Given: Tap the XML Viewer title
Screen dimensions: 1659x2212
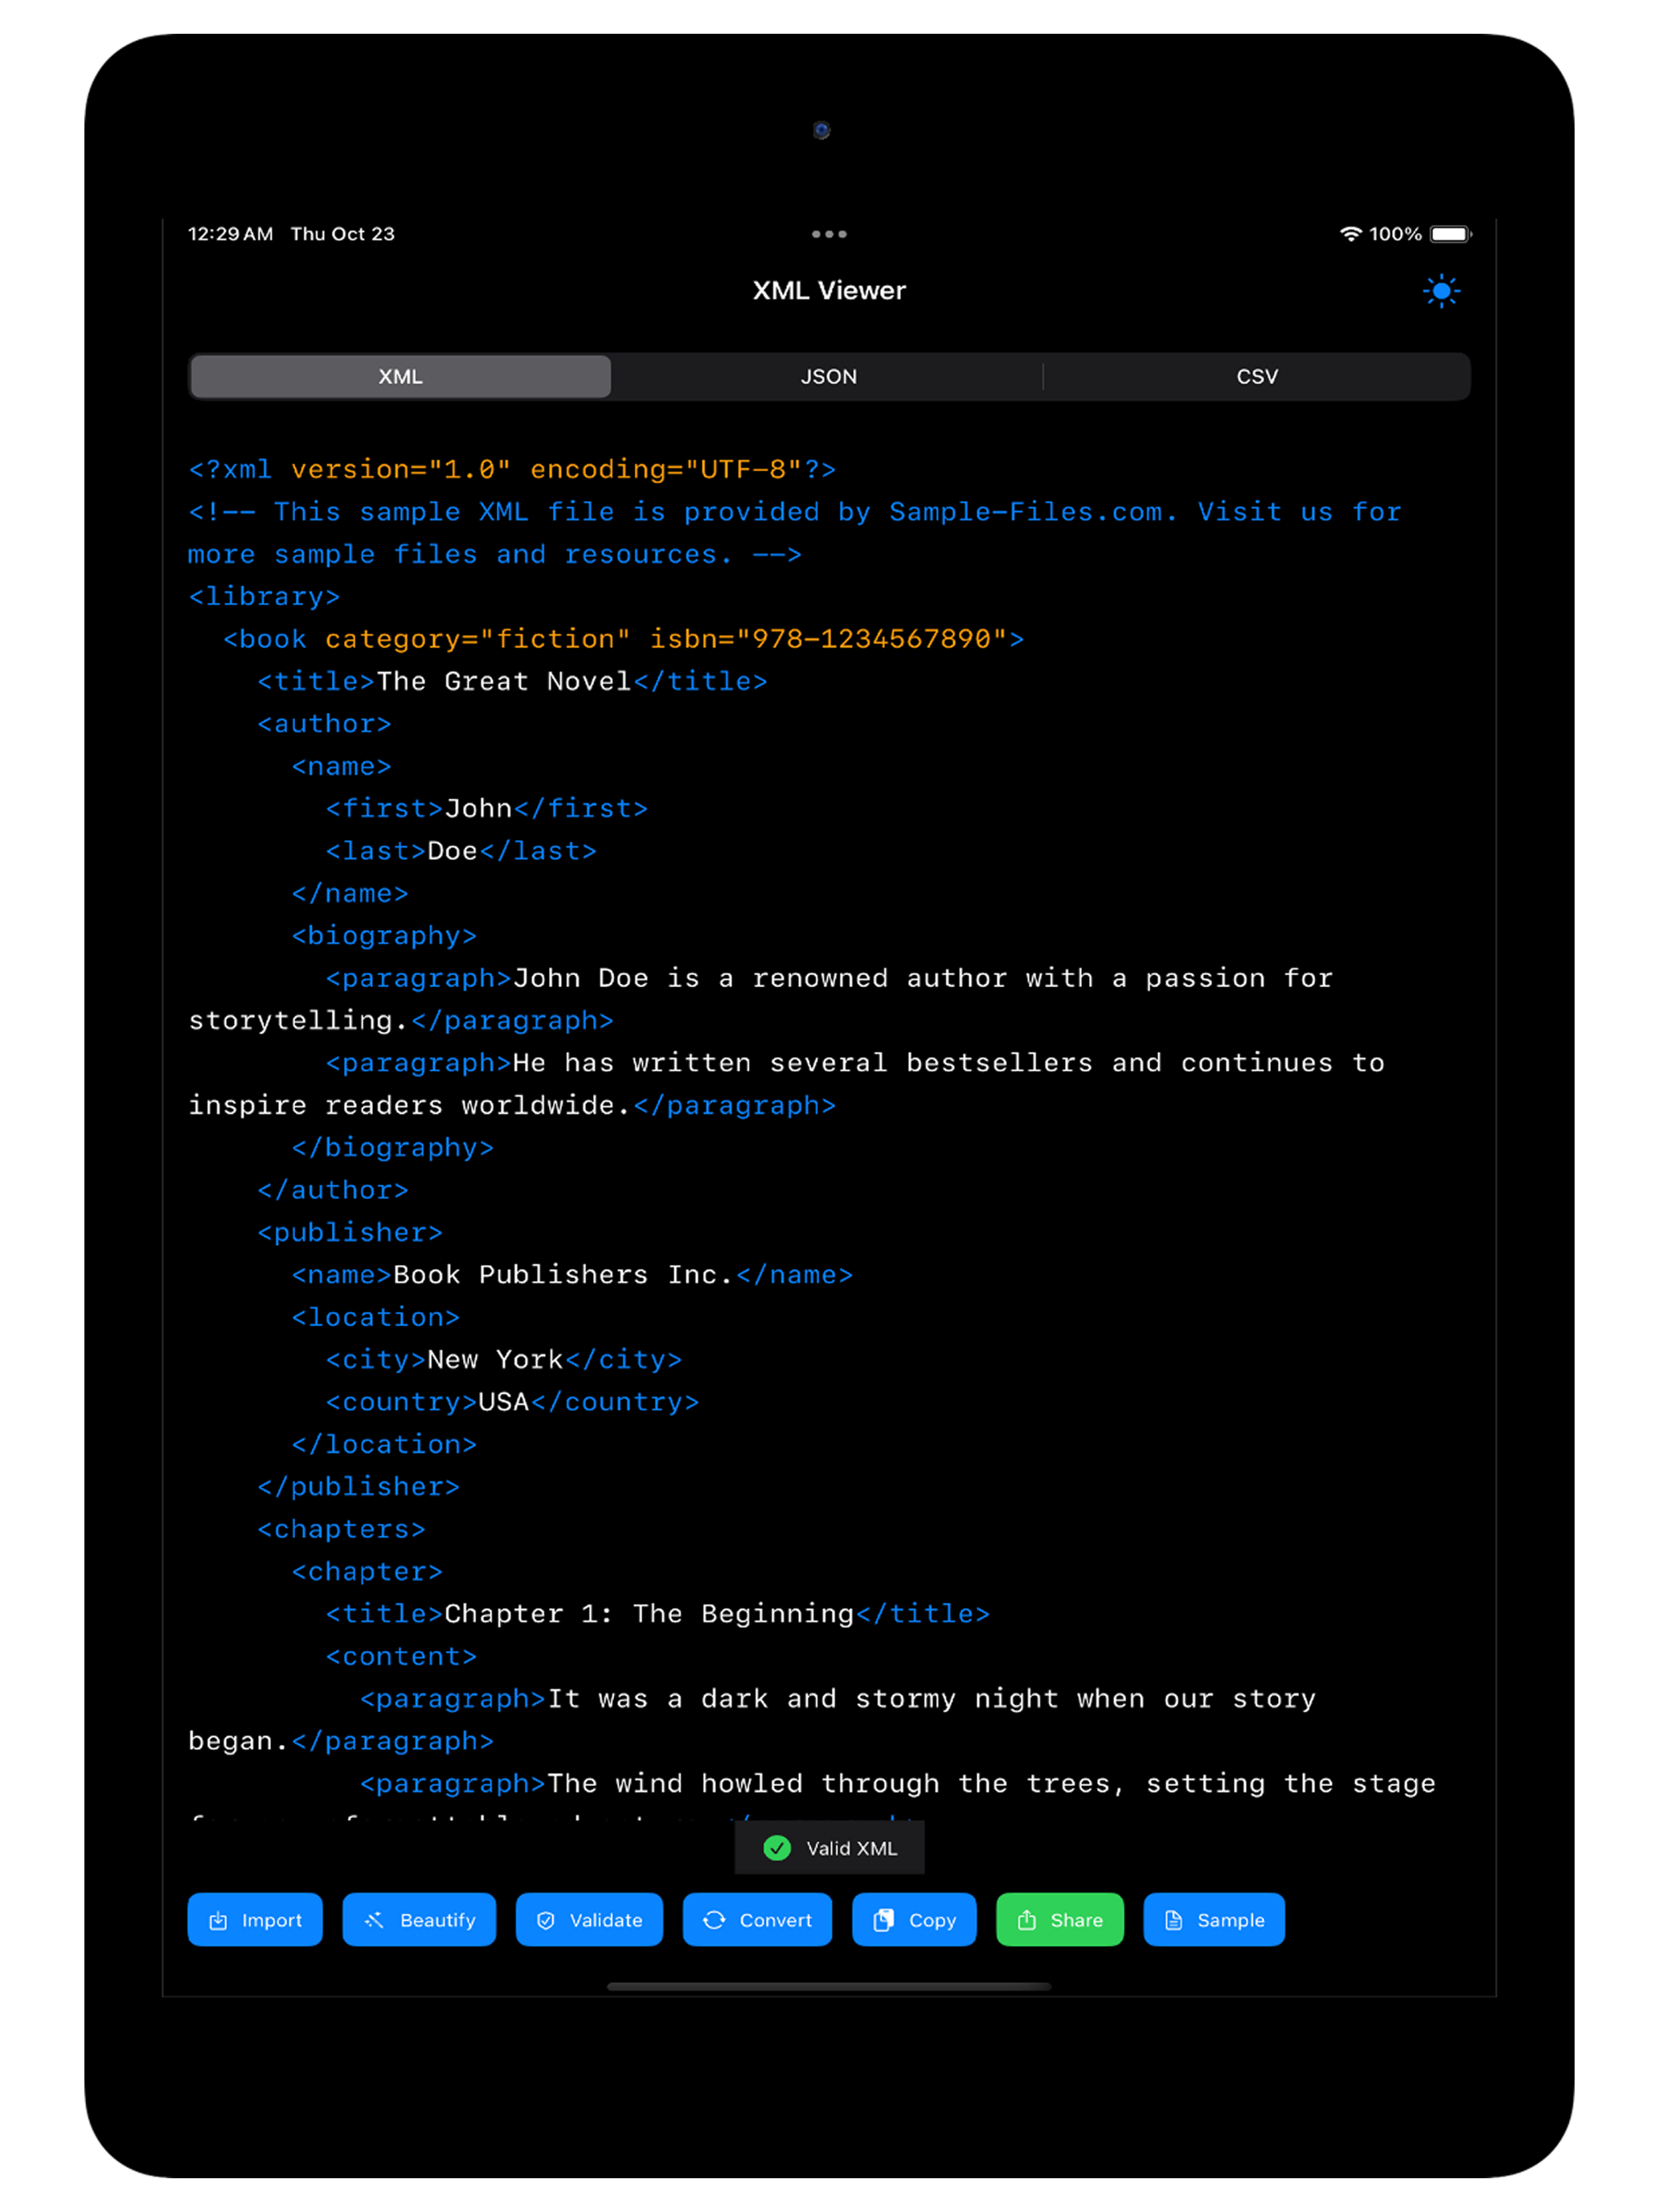Looking at the screenshot, I should [x=829, y=291].
